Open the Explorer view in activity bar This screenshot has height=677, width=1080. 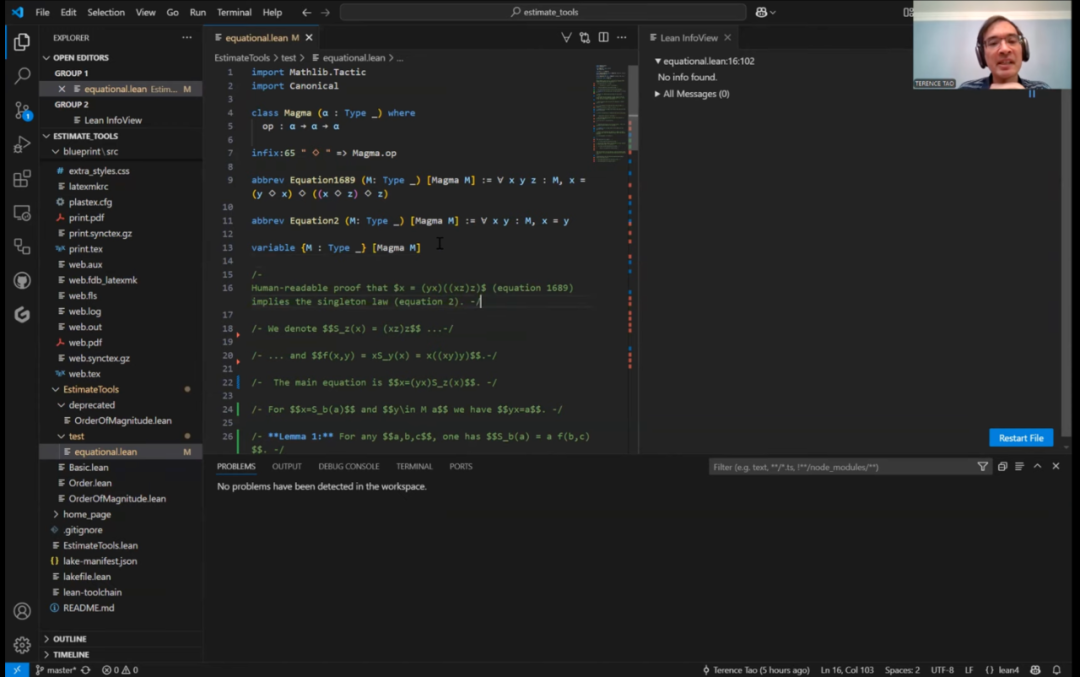[x=22, y=42]
